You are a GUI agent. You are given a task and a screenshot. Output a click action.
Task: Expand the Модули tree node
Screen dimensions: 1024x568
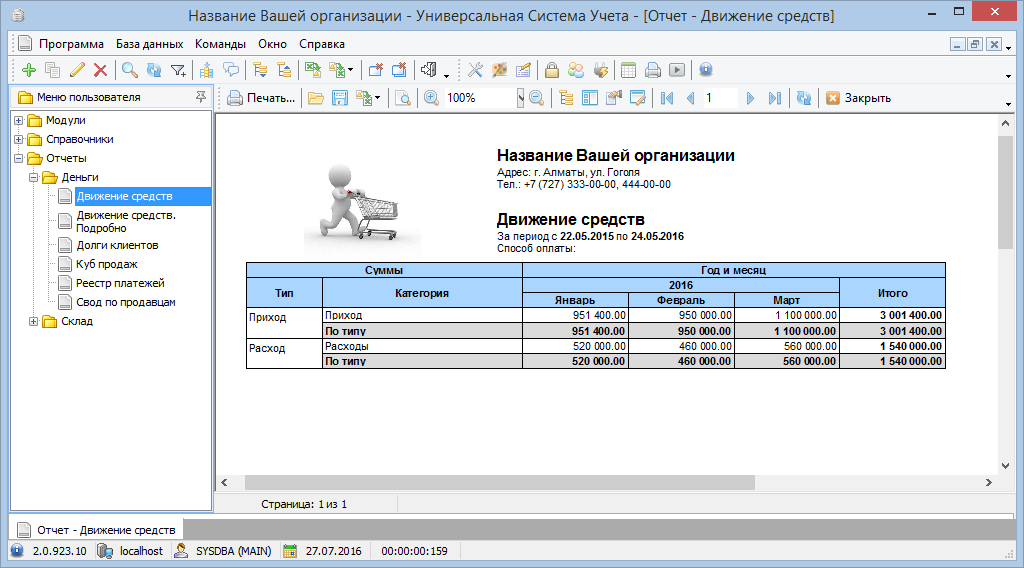pos(19,121)
